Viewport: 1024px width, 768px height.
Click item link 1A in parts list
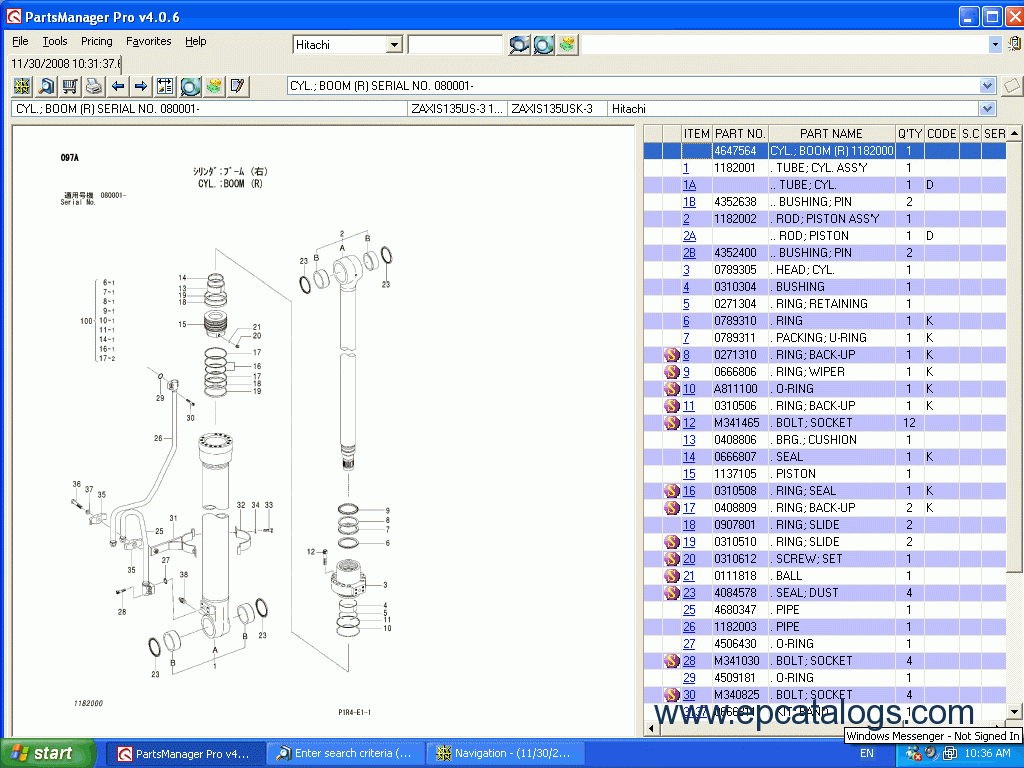[x=690, y=185]
